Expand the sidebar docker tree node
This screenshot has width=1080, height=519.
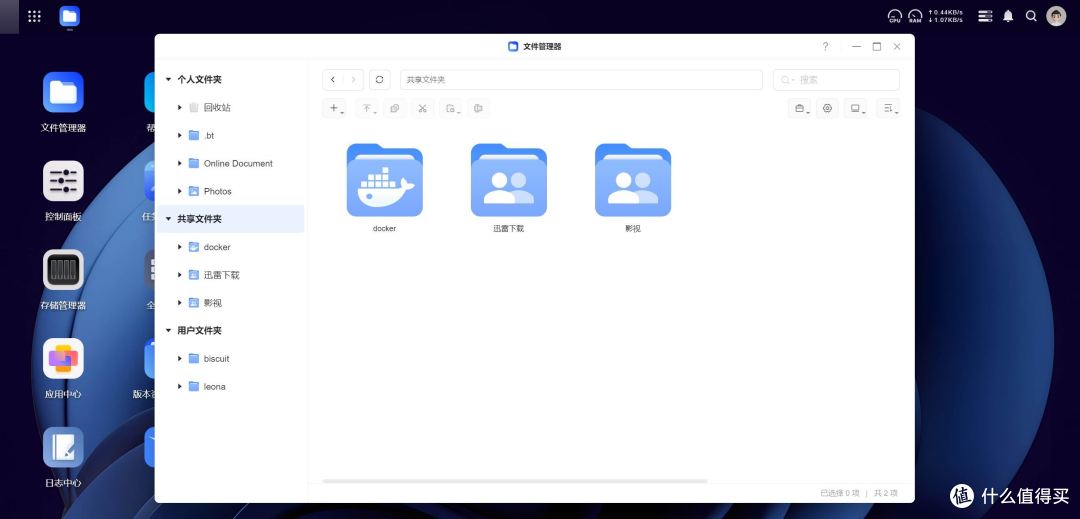(x=180, y=246)
